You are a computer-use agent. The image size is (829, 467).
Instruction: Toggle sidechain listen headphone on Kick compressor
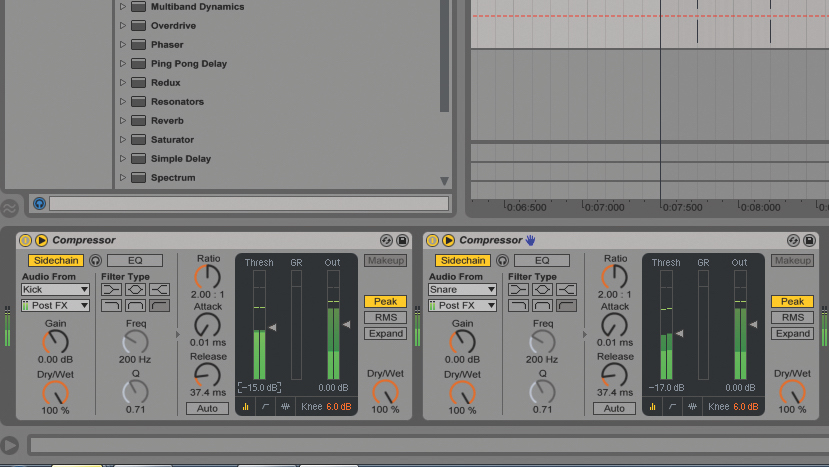(x=95, y=260)
